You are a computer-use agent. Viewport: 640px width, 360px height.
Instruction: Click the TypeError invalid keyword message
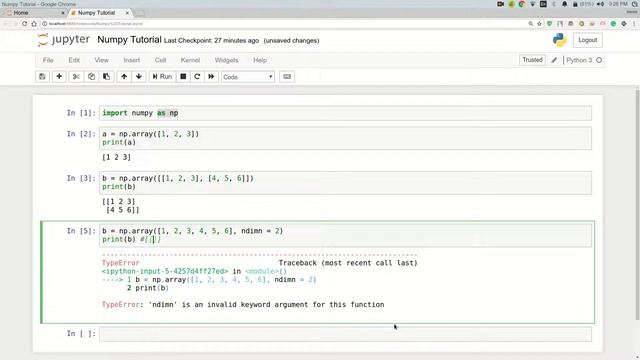tap(243, 304)
